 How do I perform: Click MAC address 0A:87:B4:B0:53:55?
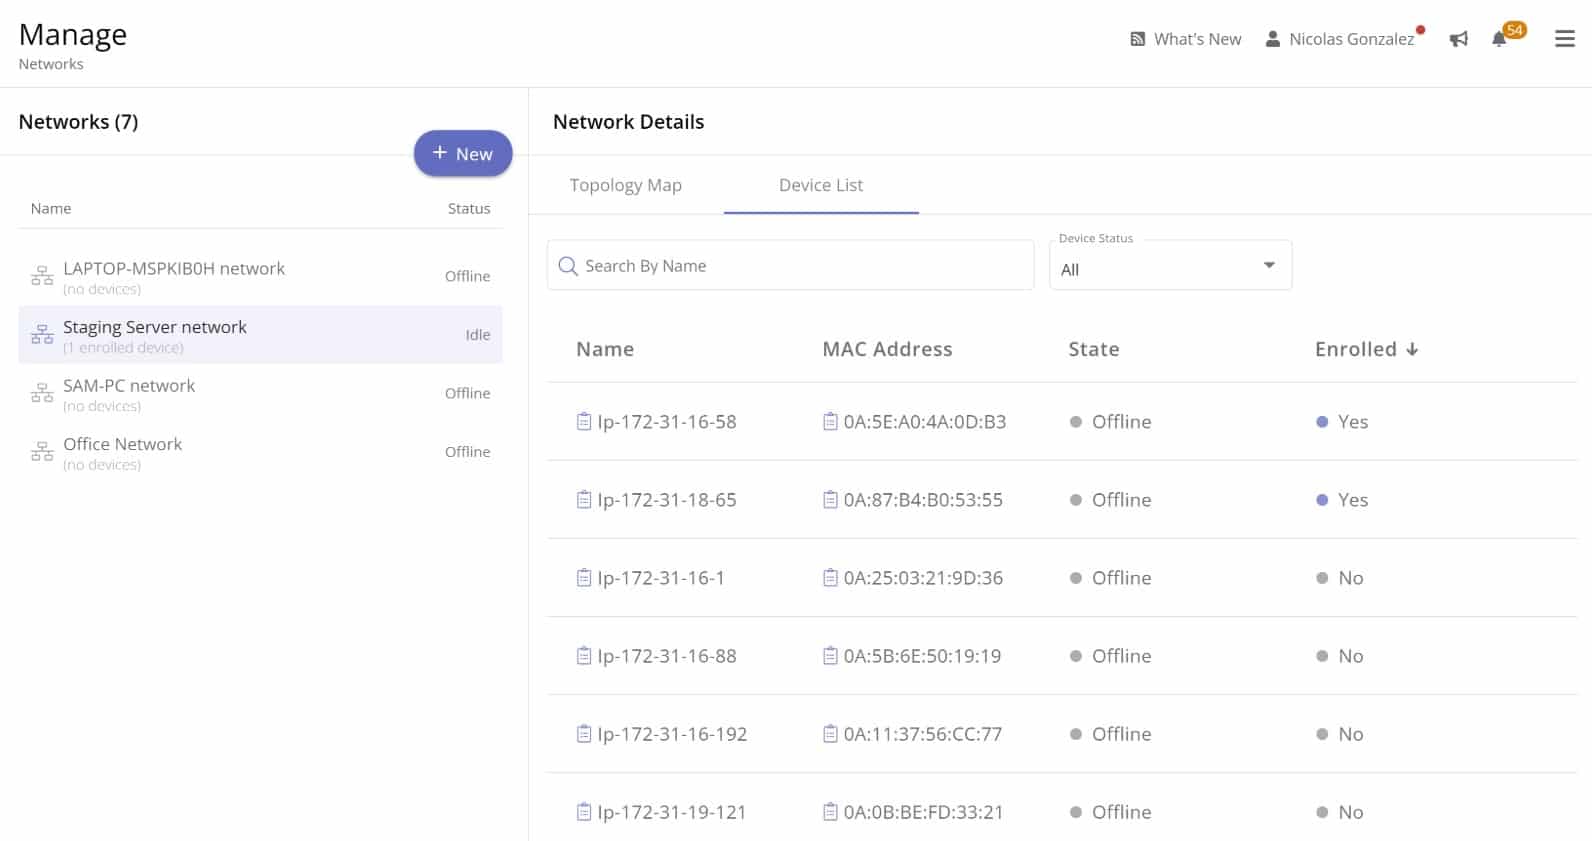point(923,500)
